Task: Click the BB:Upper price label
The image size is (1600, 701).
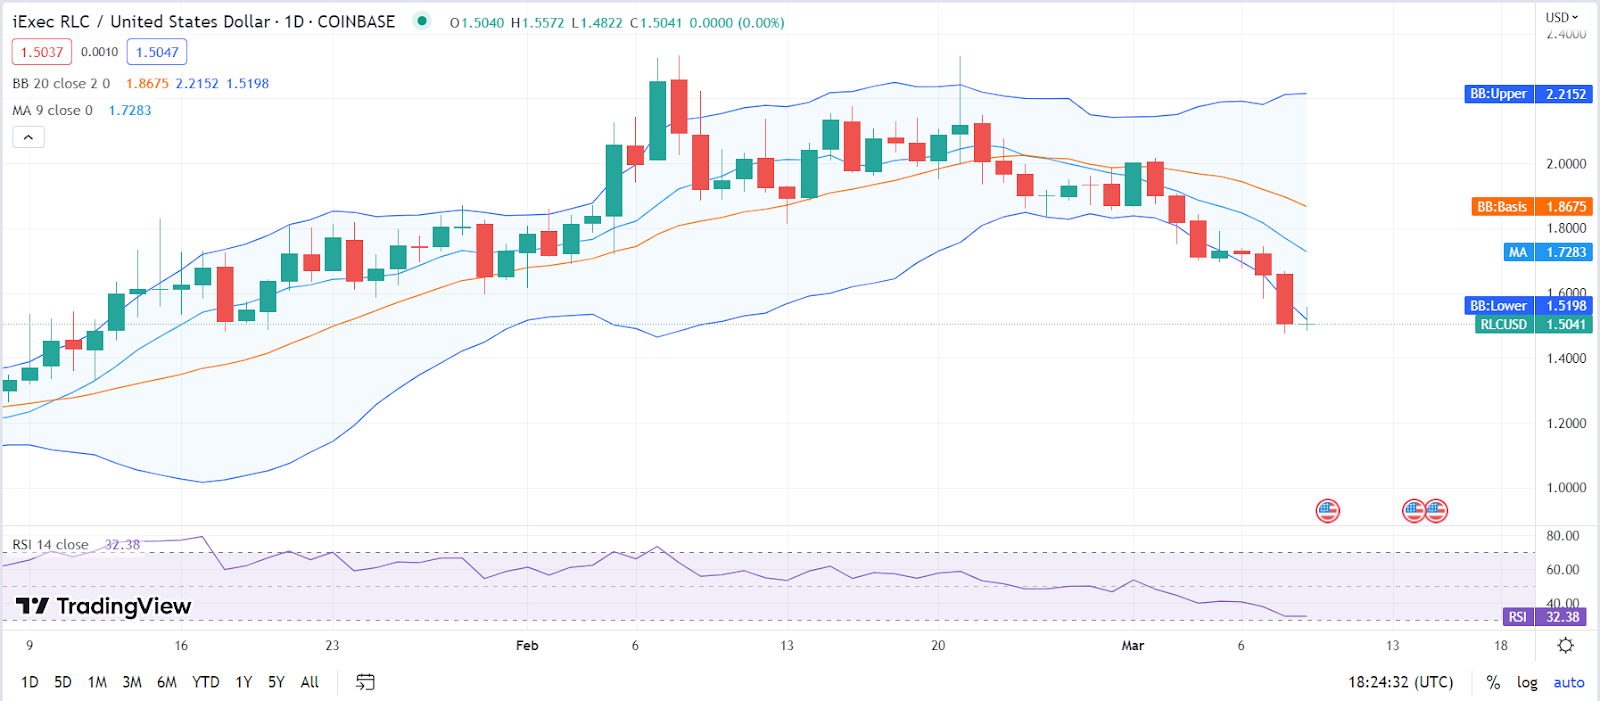Action: click(x=1528, y=94)
